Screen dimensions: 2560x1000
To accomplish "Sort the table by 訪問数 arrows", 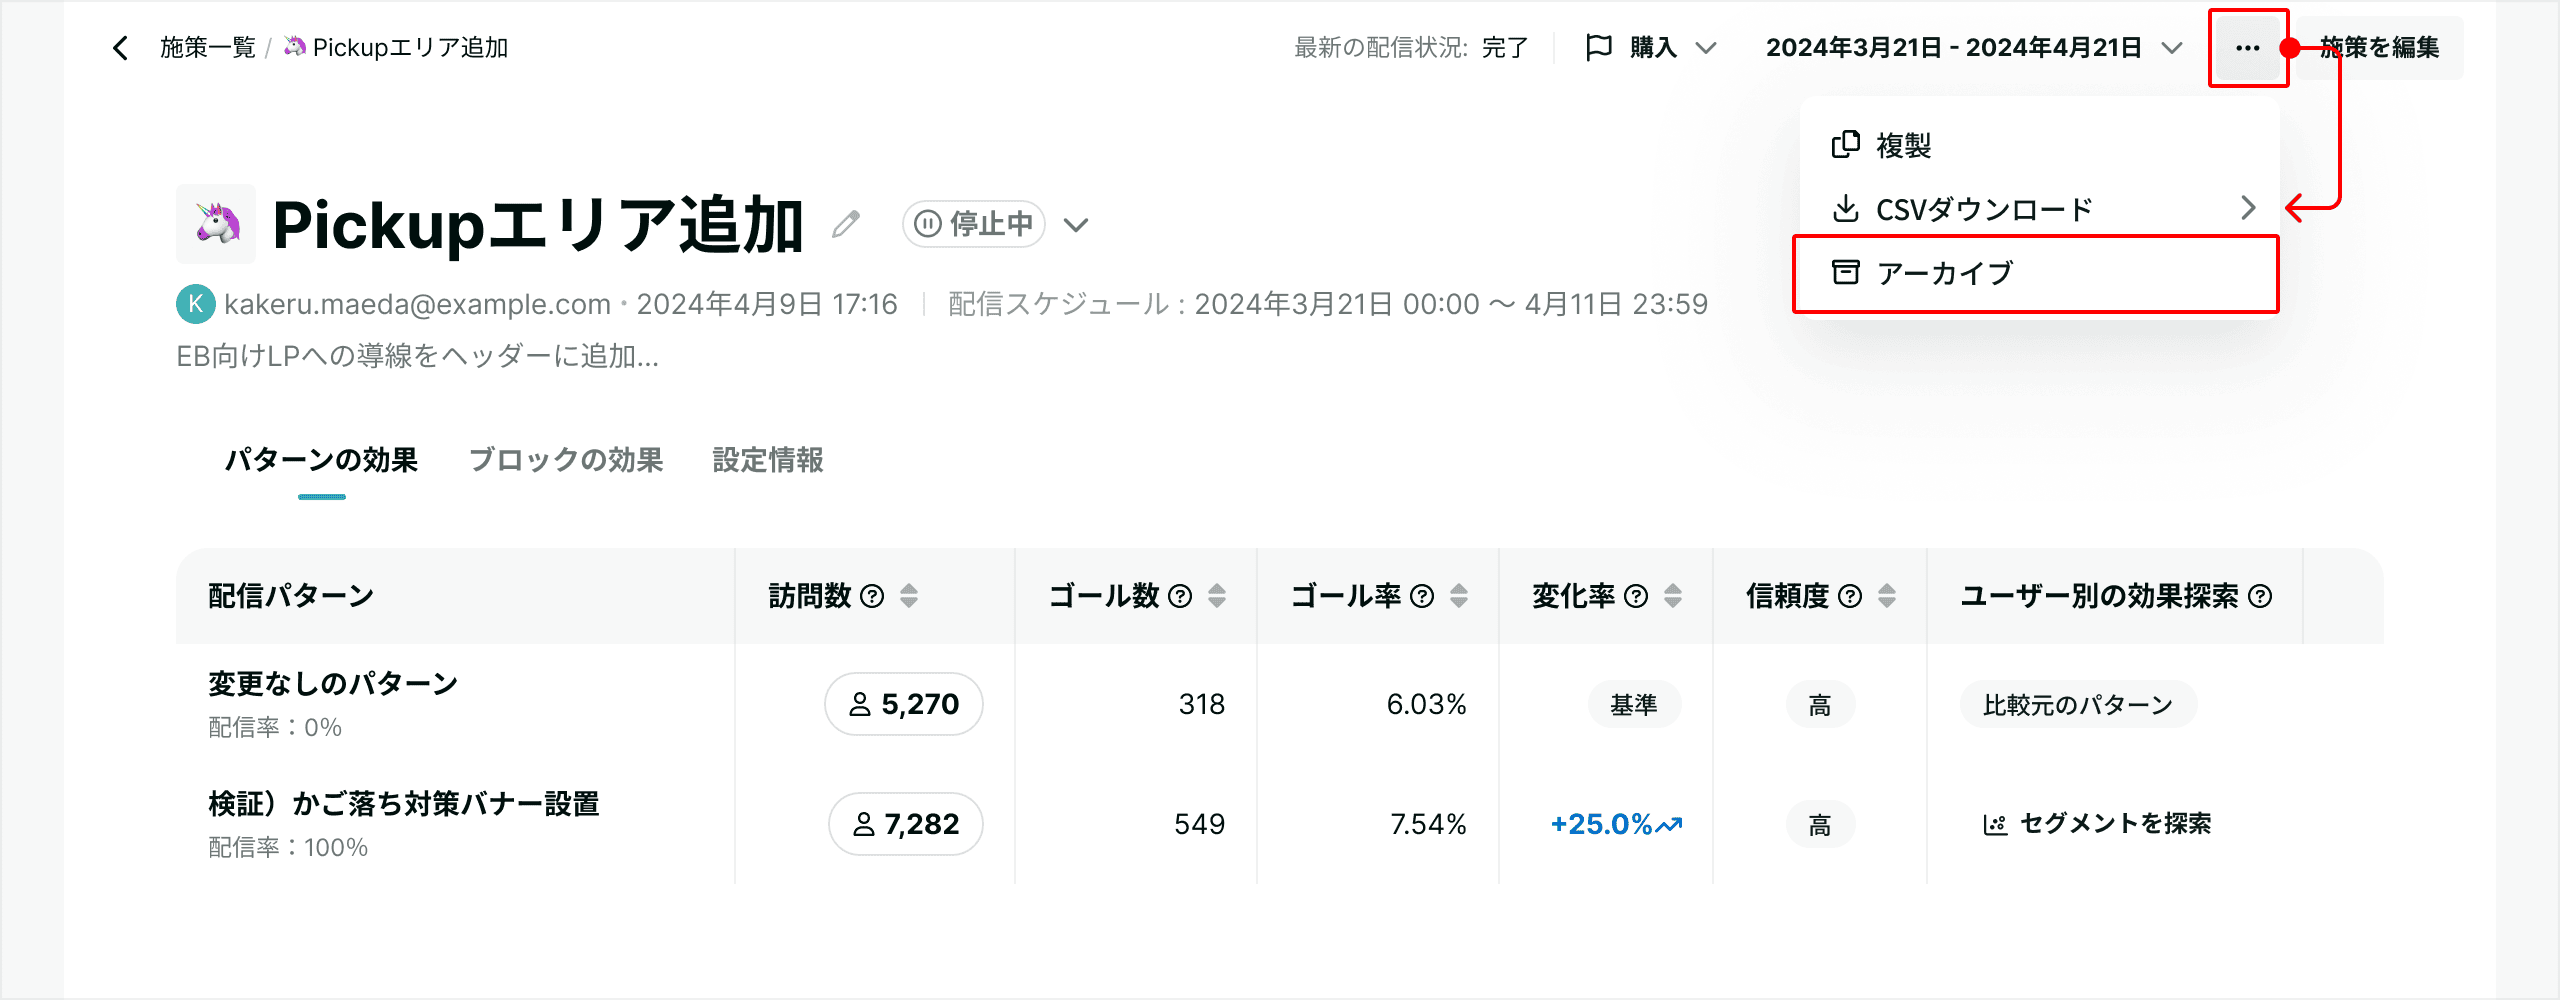I will click(909, 597).
